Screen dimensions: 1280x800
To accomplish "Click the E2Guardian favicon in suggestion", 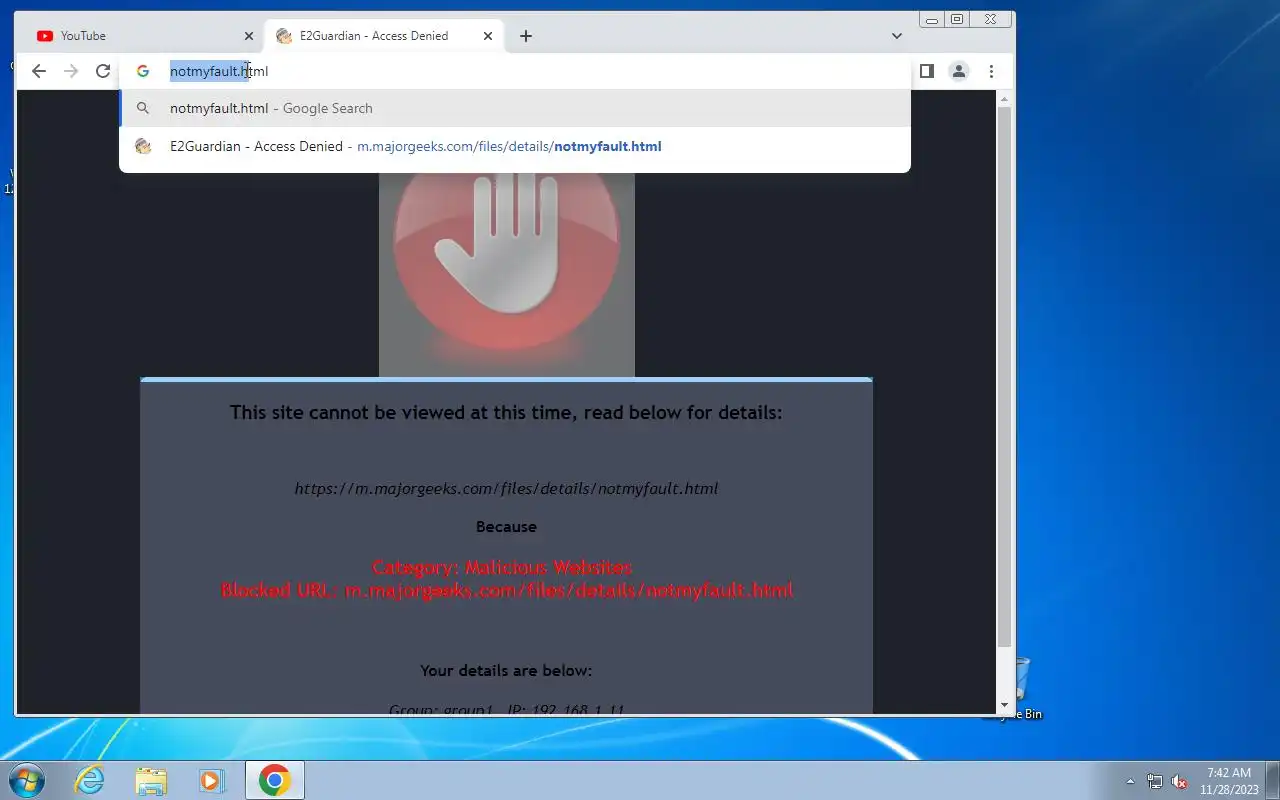I will pyautogui.click(x=143, y=146).
